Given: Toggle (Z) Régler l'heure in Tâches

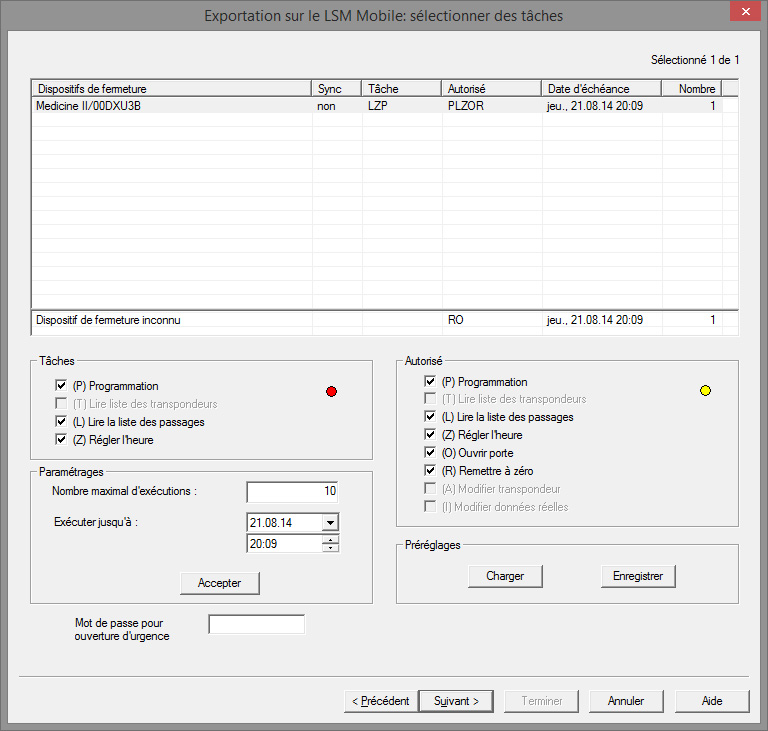Looking at the screenshot, I should (63, 440).
